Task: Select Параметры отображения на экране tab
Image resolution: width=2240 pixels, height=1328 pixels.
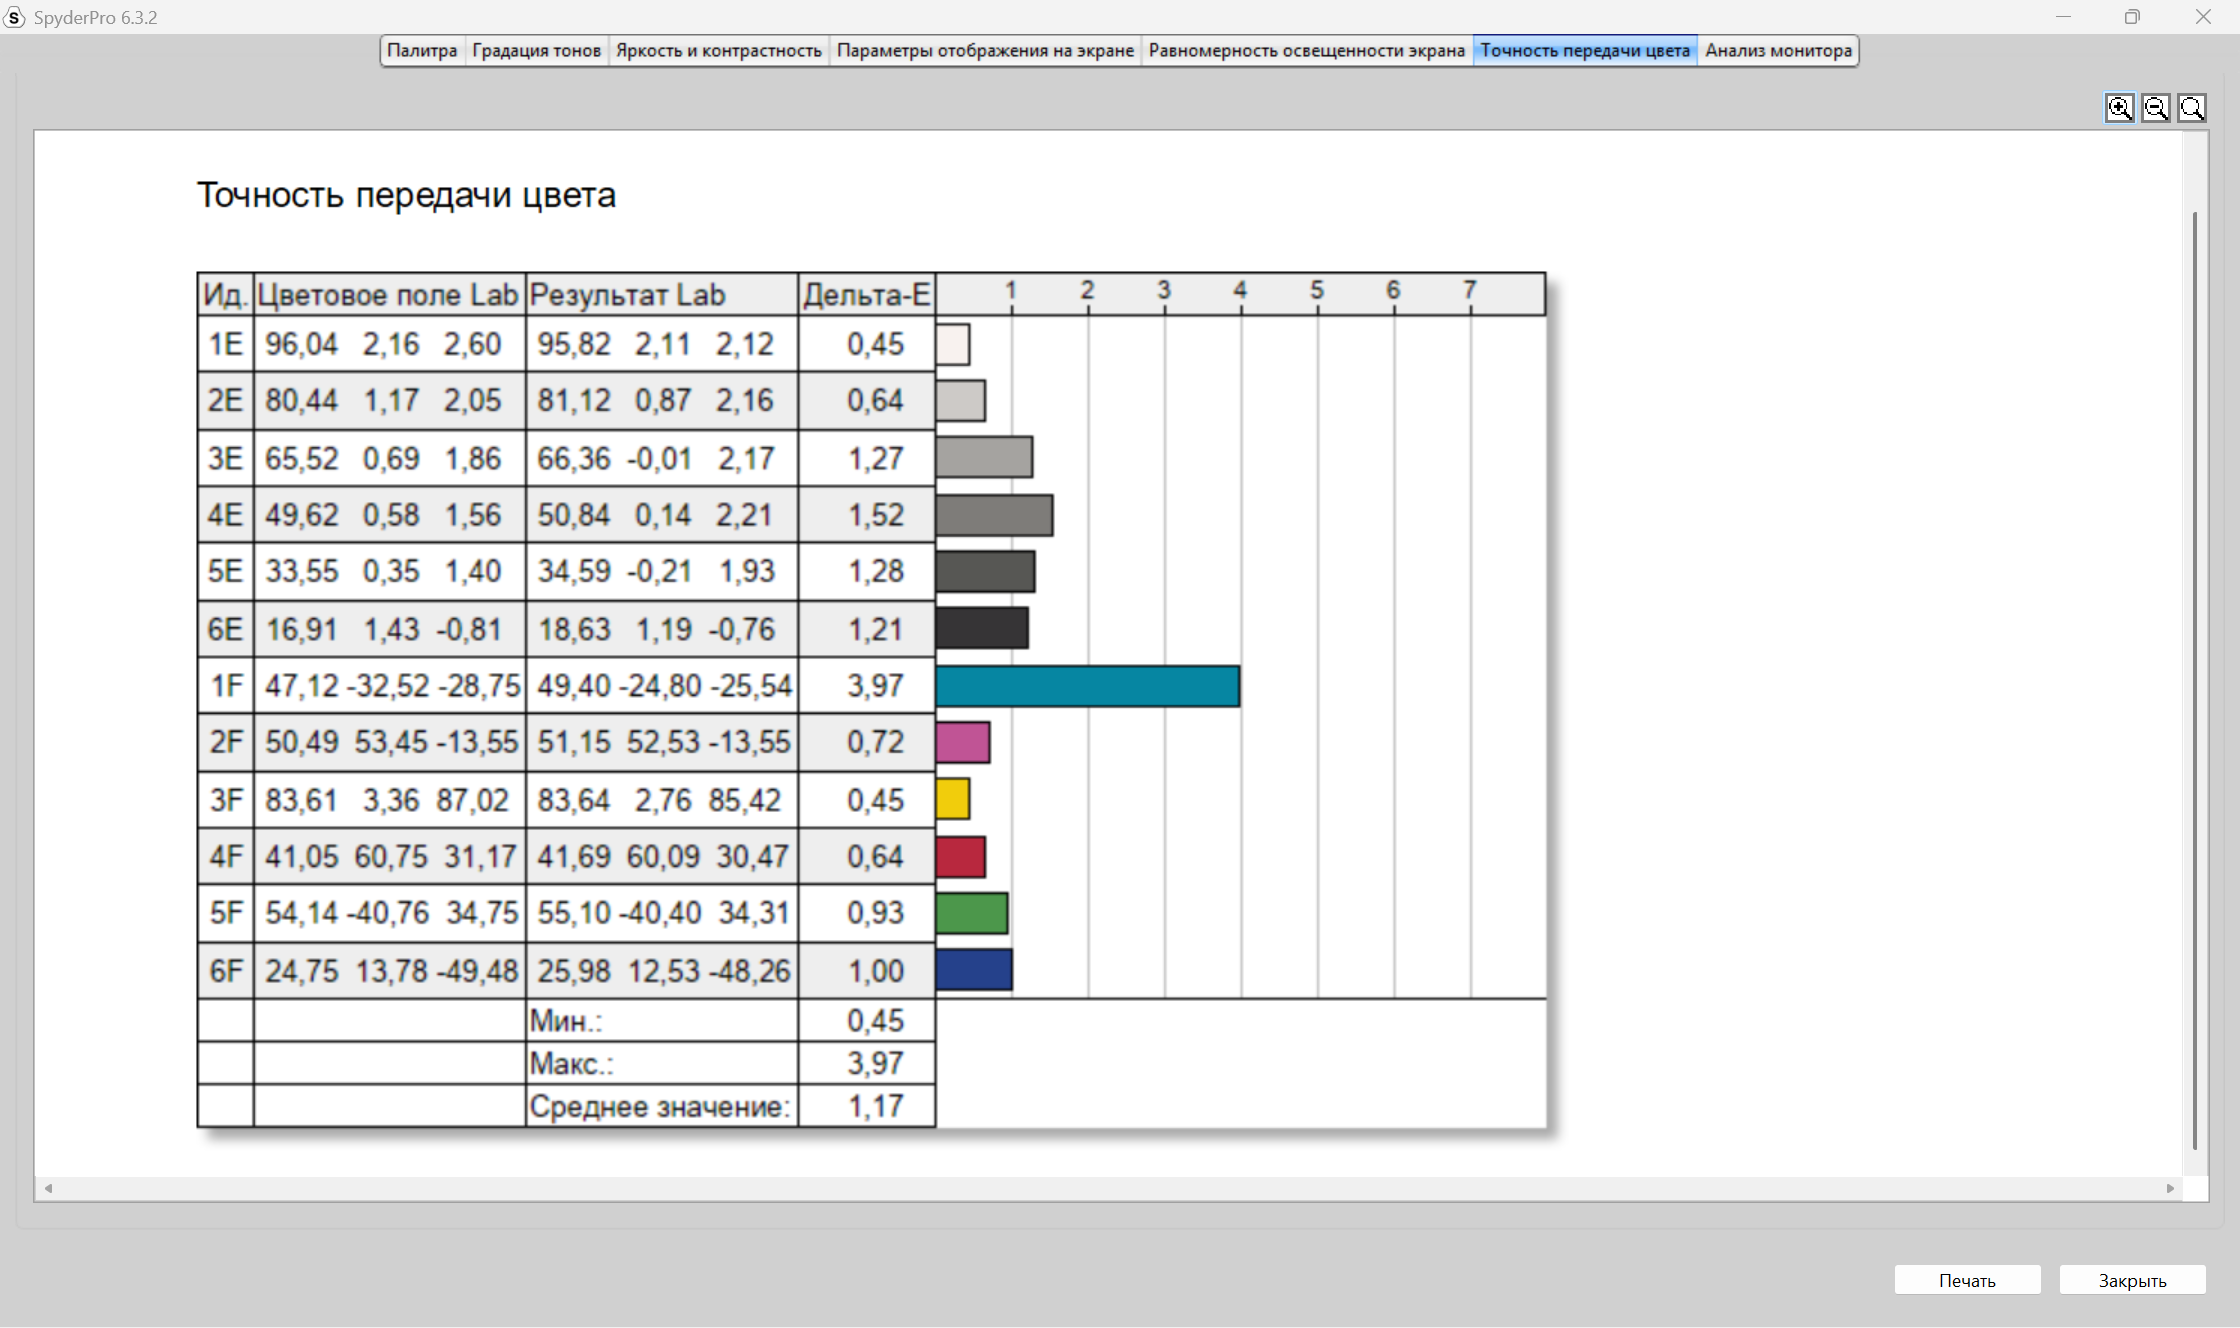Action: tap(985, 50)
